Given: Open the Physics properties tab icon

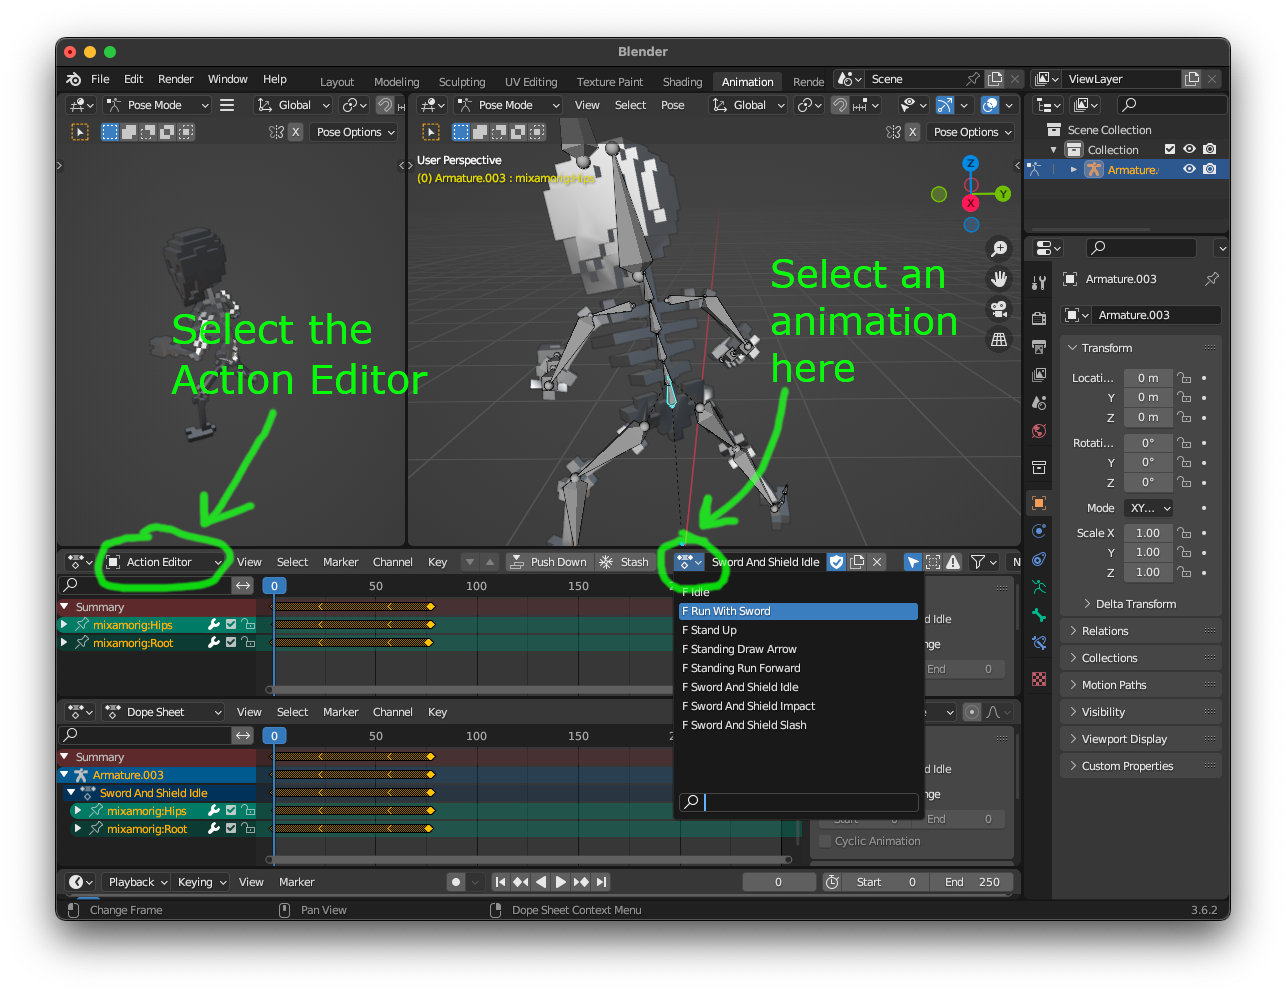Looking at the screenshot, I should 1039,531.
